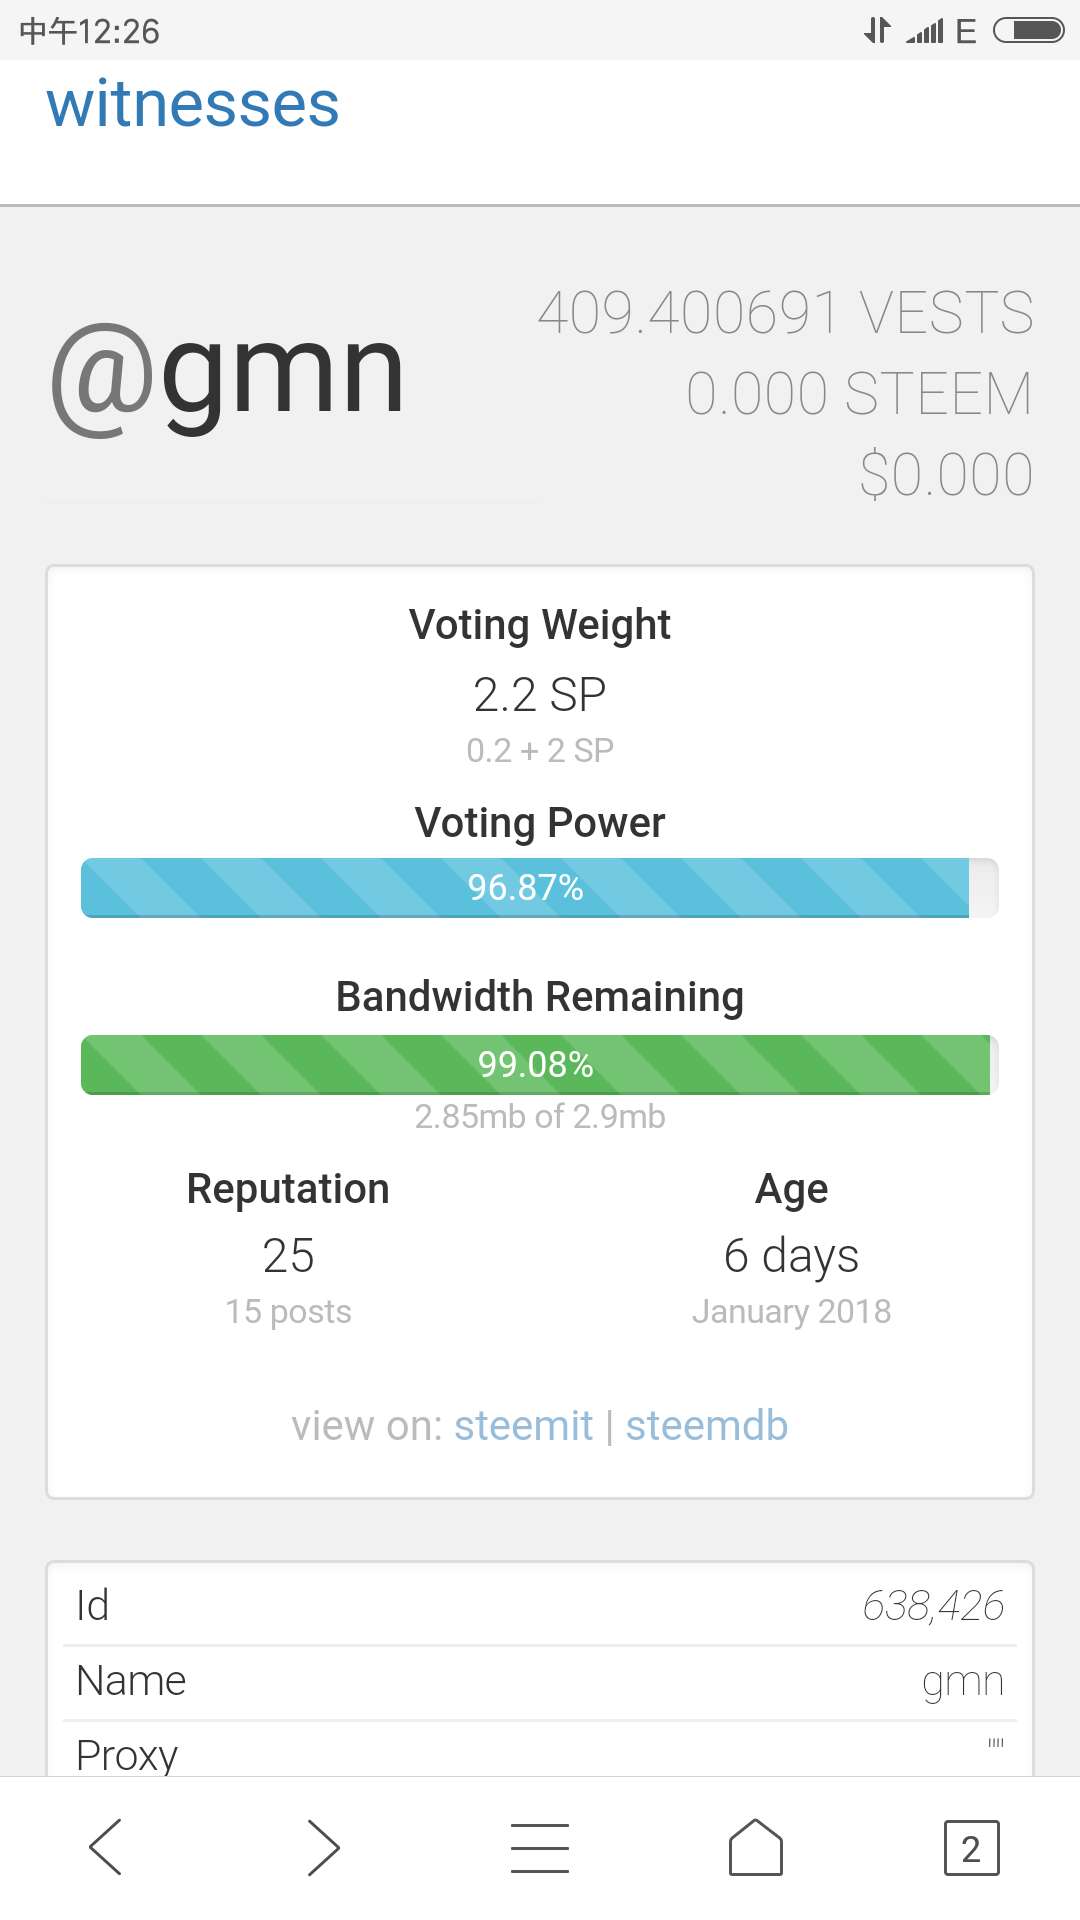Select the Name row showing gmn

(540, 1682)
